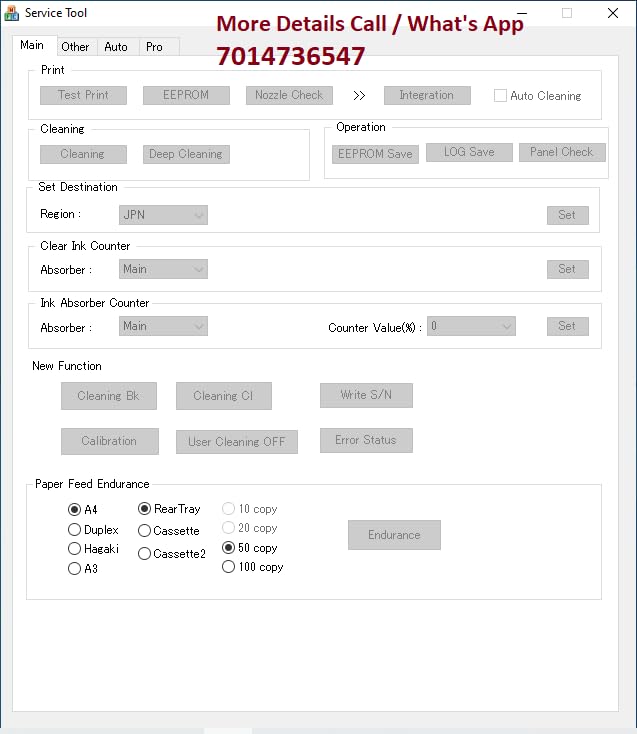The width and height of the screenshot is (637, 734).
Task: Enable the Auto Cleaning checkbox
Action: (x=500, y=95)
